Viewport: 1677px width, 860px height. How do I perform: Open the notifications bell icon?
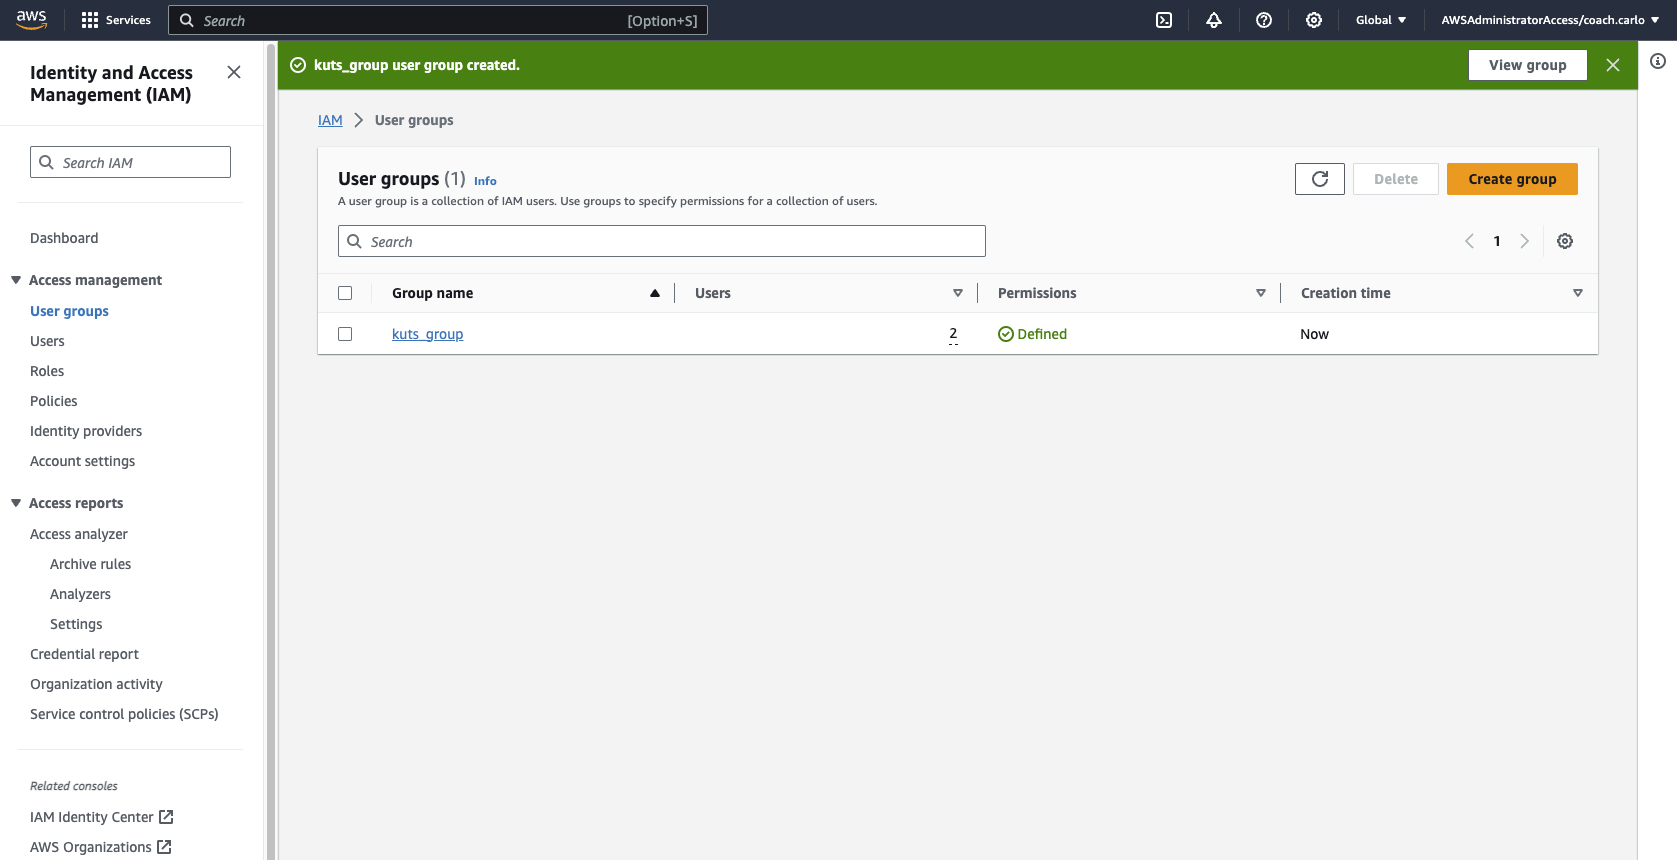(1214, 20)
